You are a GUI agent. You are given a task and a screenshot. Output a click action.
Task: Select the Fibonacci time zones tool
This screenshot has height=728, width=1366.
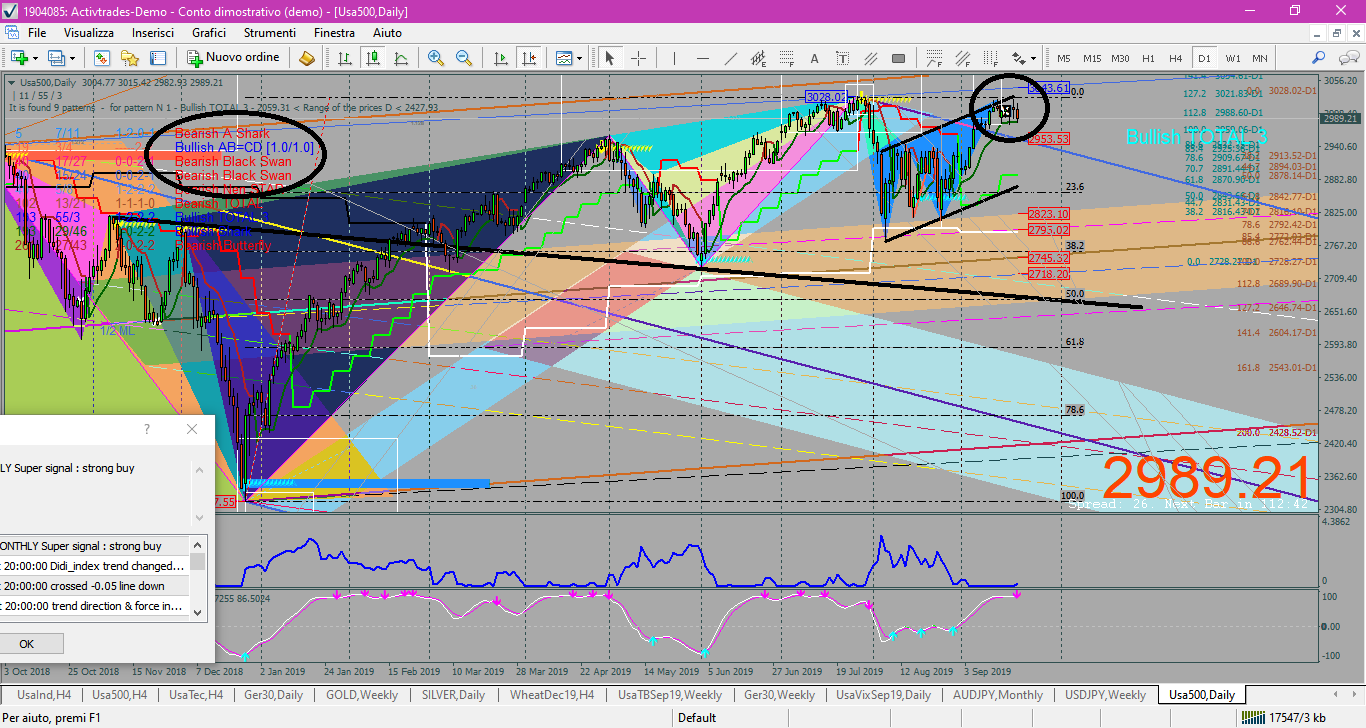990,58
